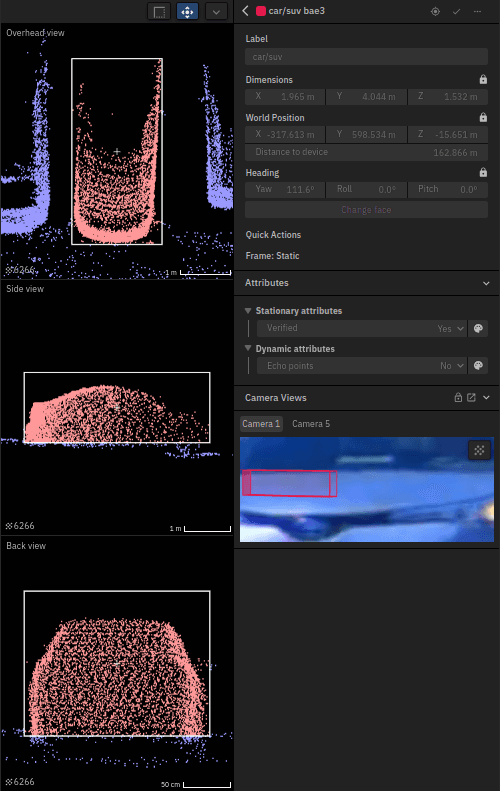Click Side view point count 6266
500x791 pixels.
(20, 526)
